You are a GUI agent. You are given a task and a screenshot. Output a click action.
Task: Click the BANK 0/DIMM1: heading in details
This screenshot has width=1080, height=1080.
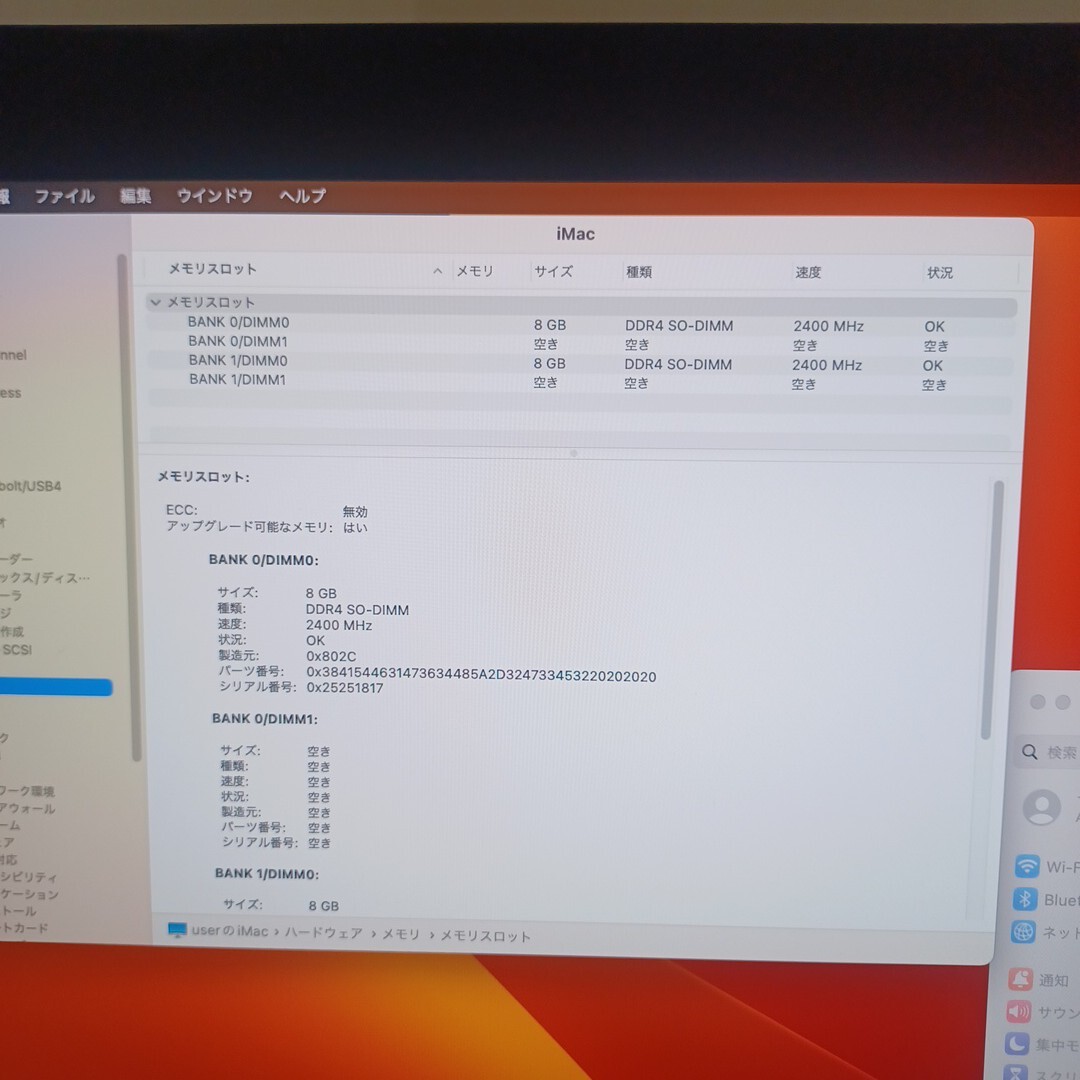pyautogui.click(x=264, y=718)
